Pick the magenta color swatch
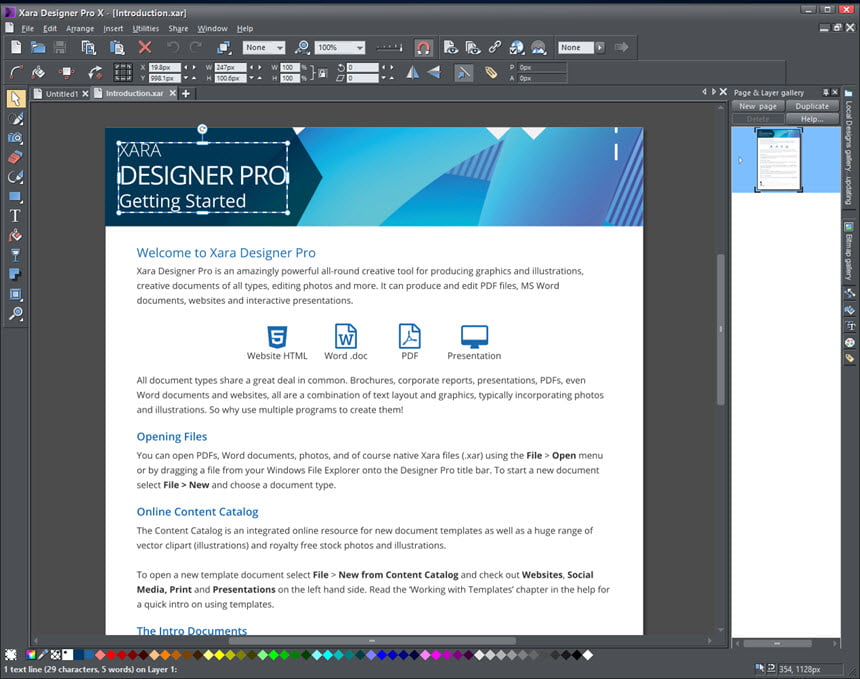Image resolution: width=860 pixels, height=679 pixels. (435, 654)
